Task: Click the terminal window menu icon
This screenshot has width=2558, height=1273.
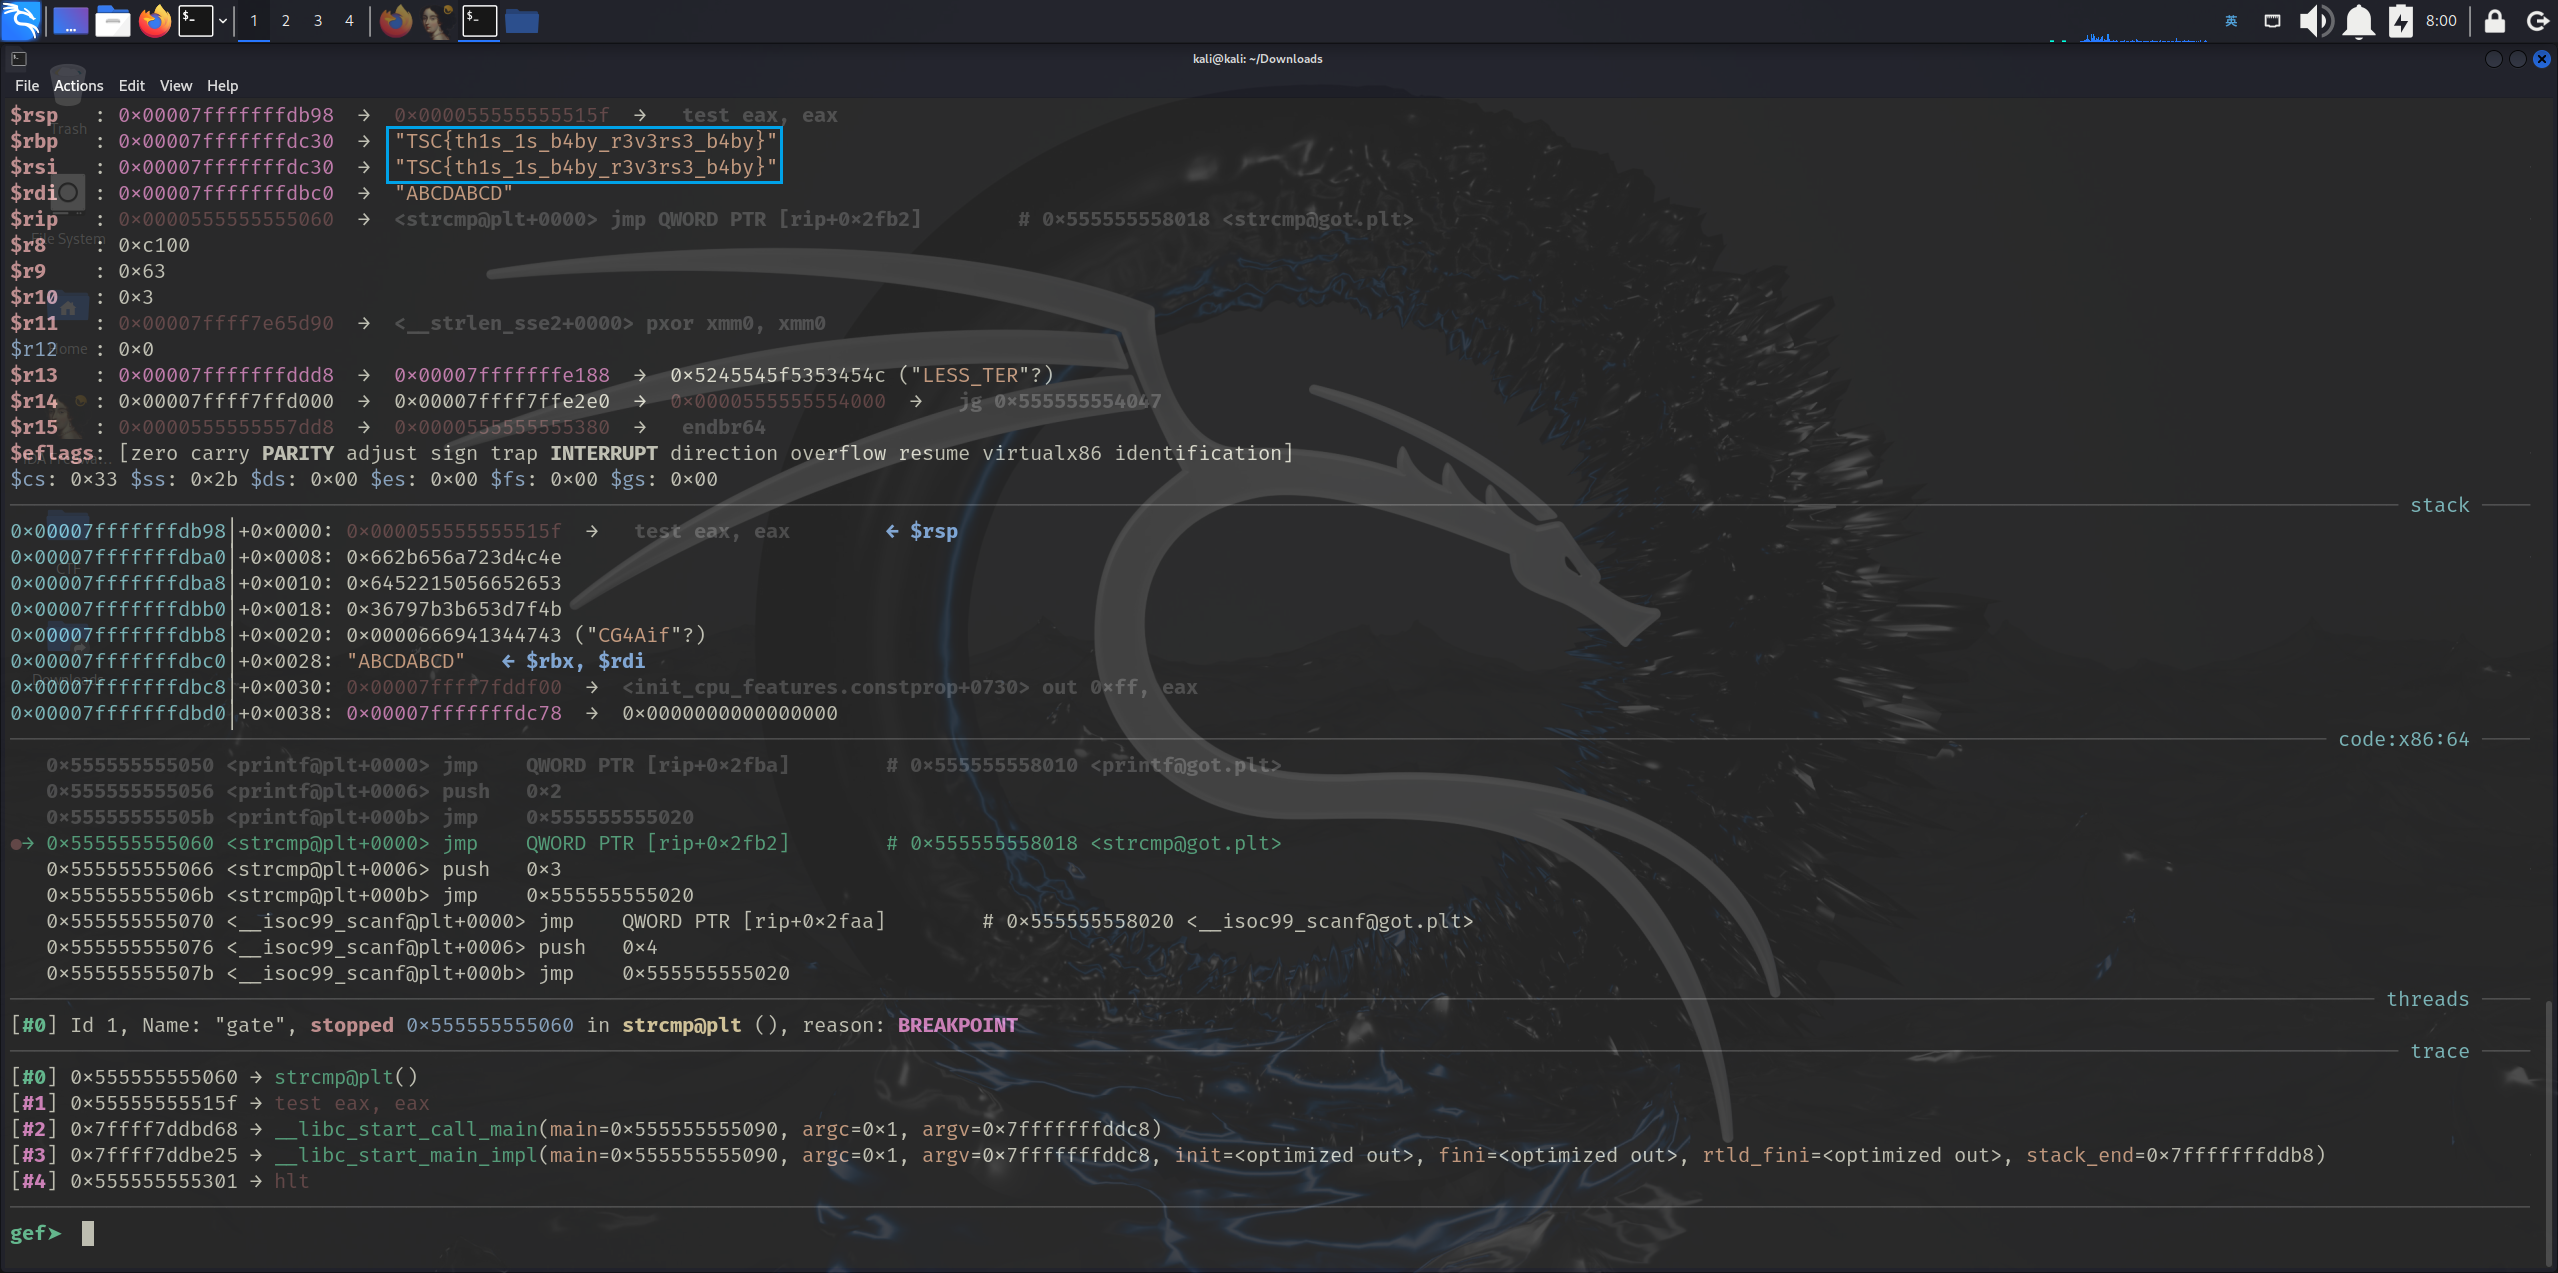Action: point(19,59)
